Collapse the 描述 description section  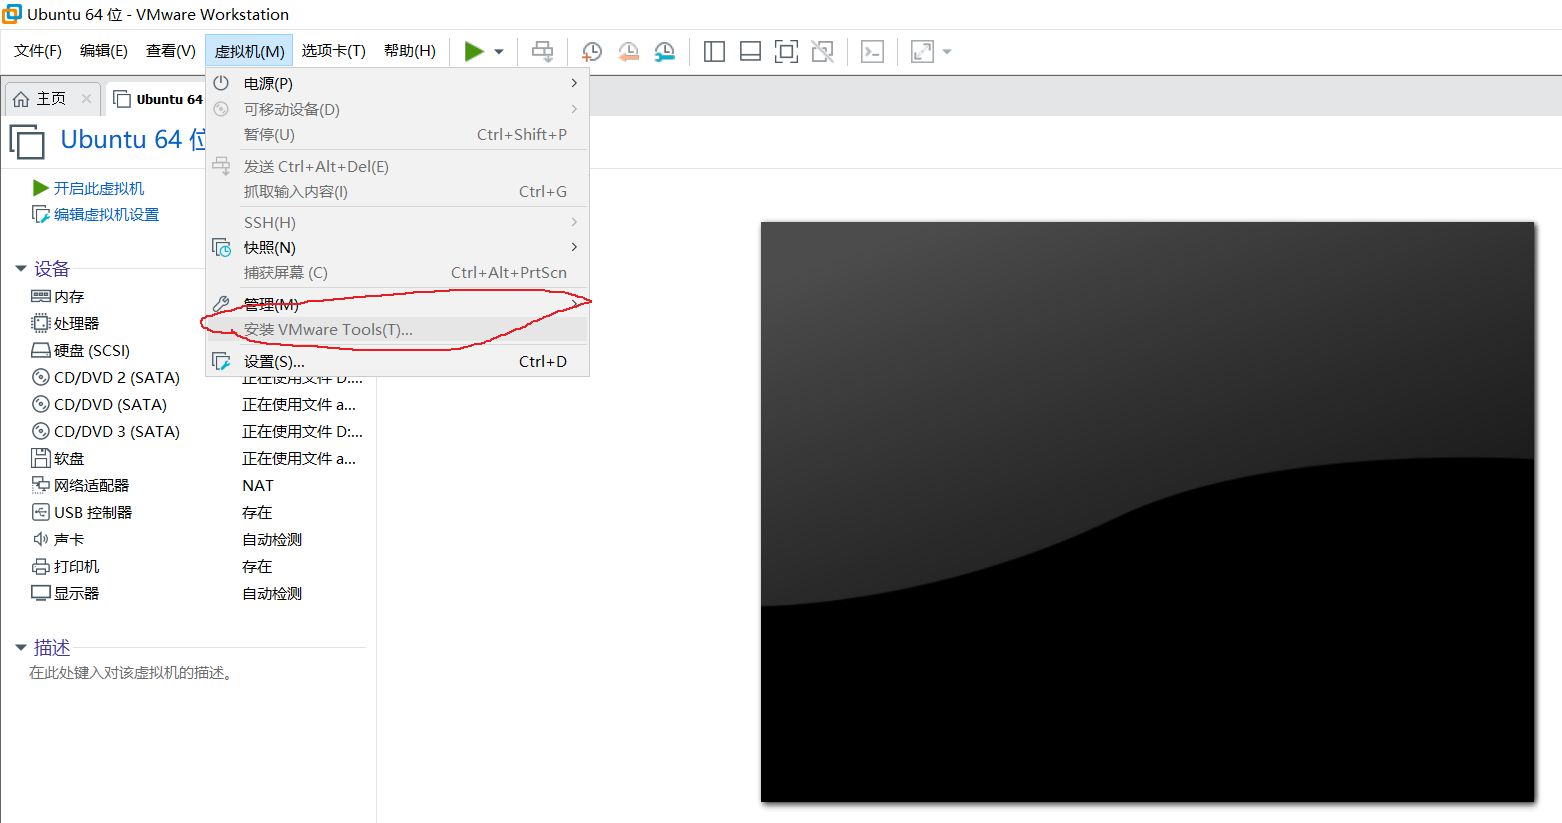pos(21,648)
